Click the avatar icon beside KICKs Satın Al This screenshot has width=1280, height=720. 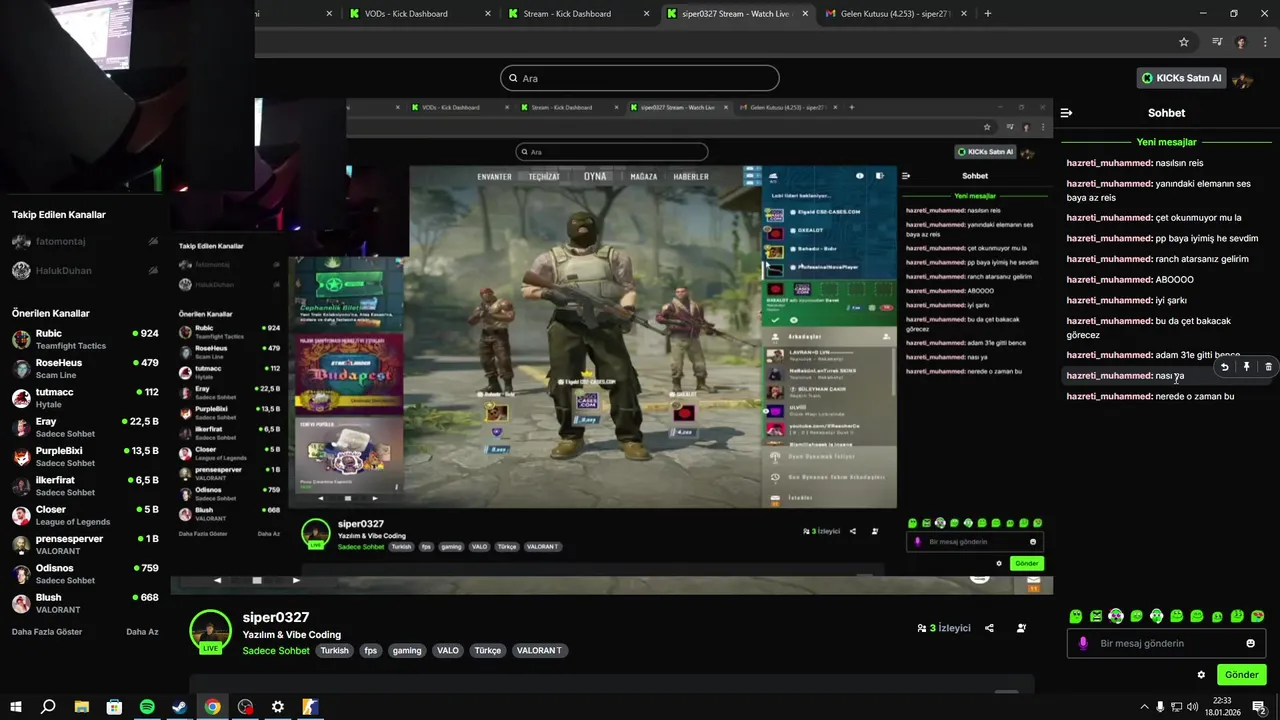click(x=1243, y=80)
